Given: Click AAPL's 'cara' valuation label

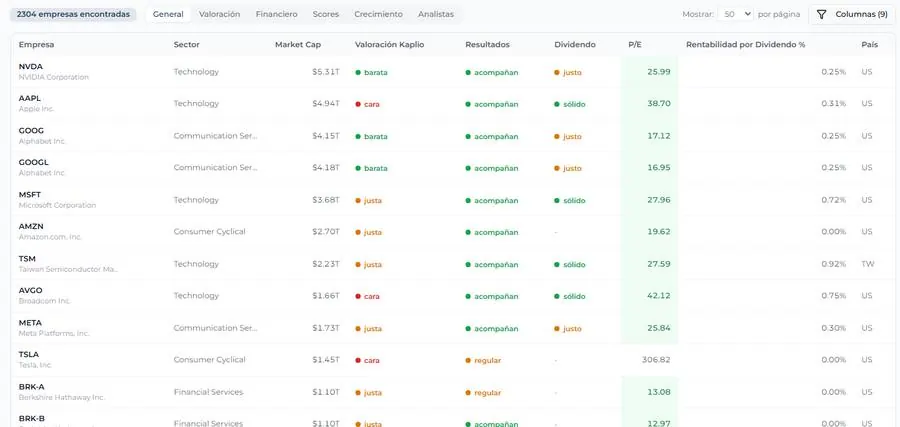Looking at the screenshot, I should click(367, 104).
